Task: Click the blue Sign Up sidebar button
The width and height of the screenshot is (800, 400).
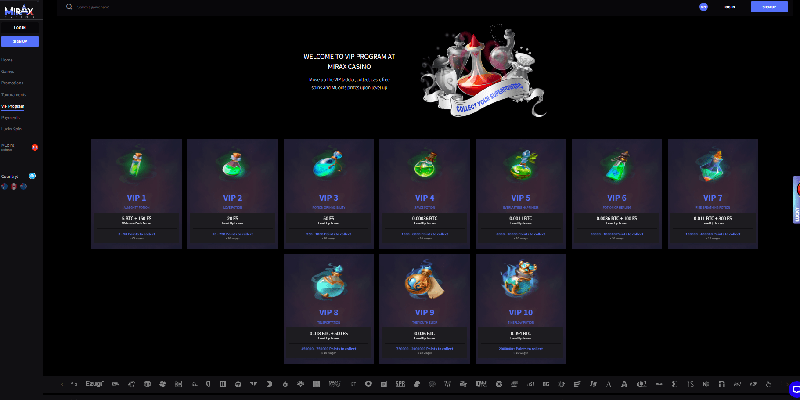Action: point(19,41)
